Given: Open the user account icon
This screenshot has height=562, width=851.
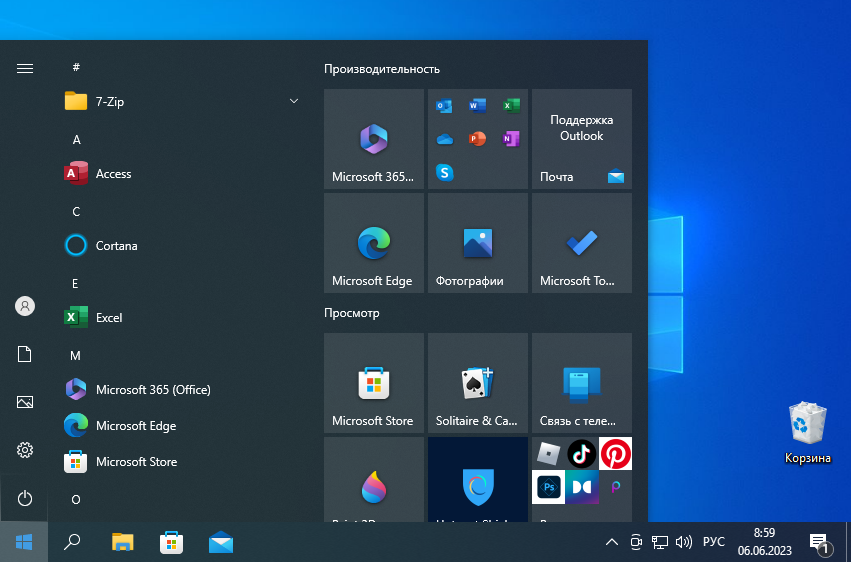Looking at the screenshot, I should pyautogui.click(x=25, y=306).
